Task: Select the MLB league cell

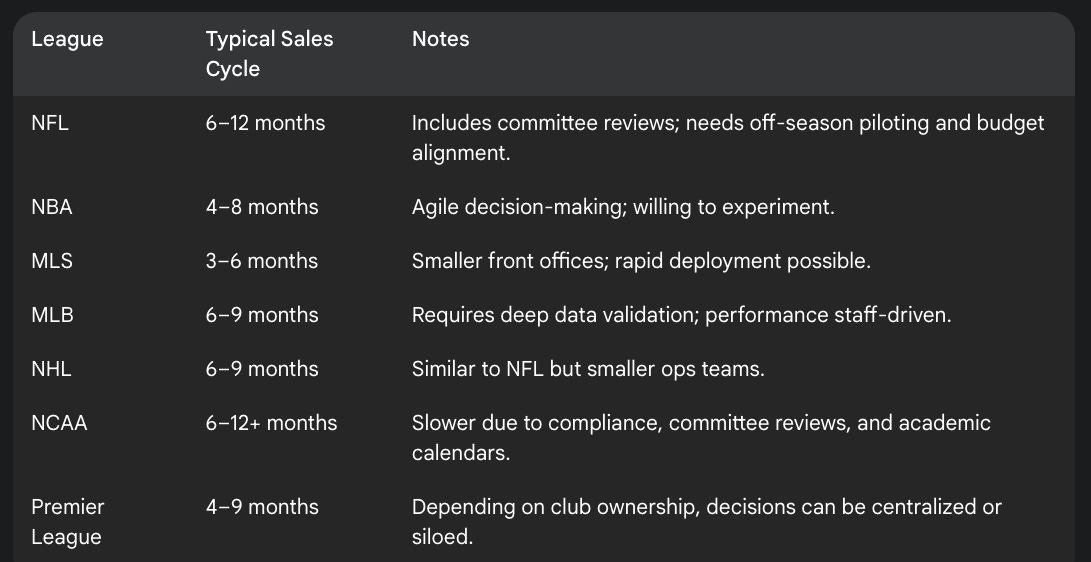Action: point(52,315)
